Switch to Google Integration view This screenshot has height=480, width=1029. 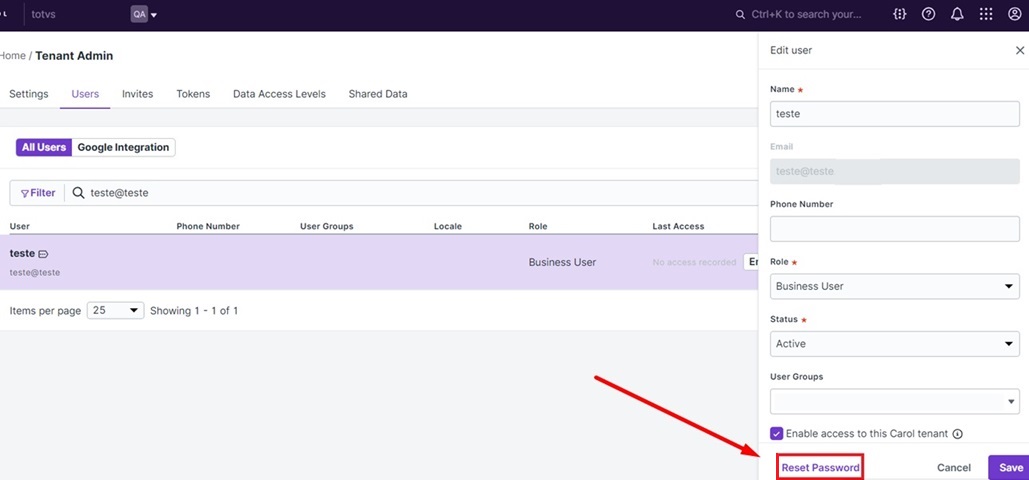tap(123, 148)
